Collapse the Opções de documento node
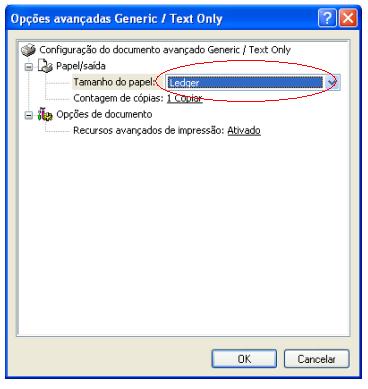Viewport: 368px width, 389px height. [29, 115]
